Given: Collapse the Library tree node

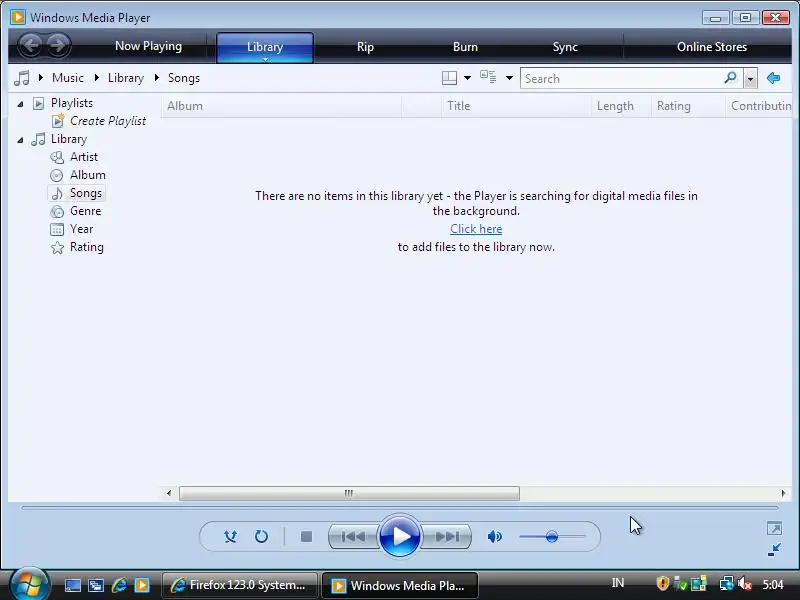Looking at the screenshot, I should click(20, 140).
